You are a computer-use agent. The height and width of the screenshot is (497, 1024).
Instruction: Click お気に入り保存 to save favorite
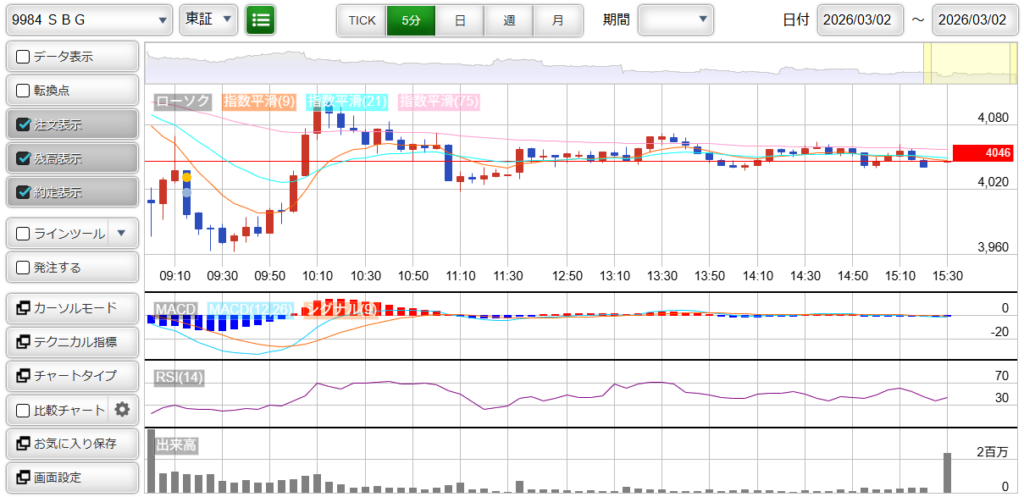[x=71, y=443]
